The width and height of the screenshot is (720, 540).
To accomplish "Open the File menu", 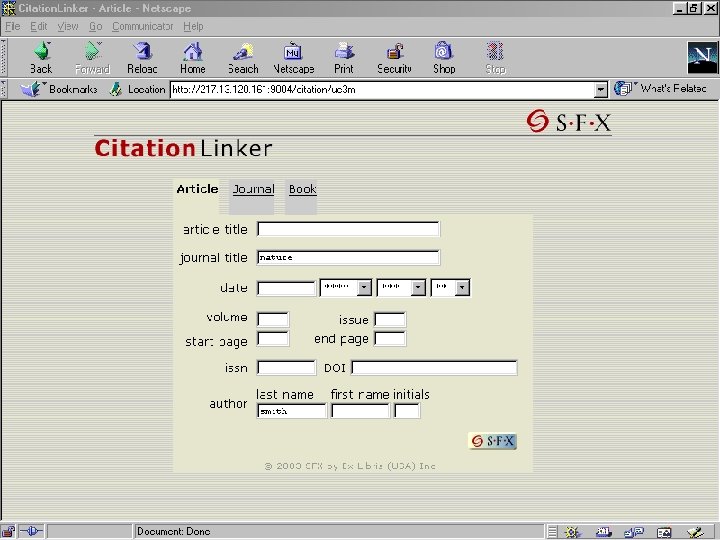I will click(x=12, y=27).
